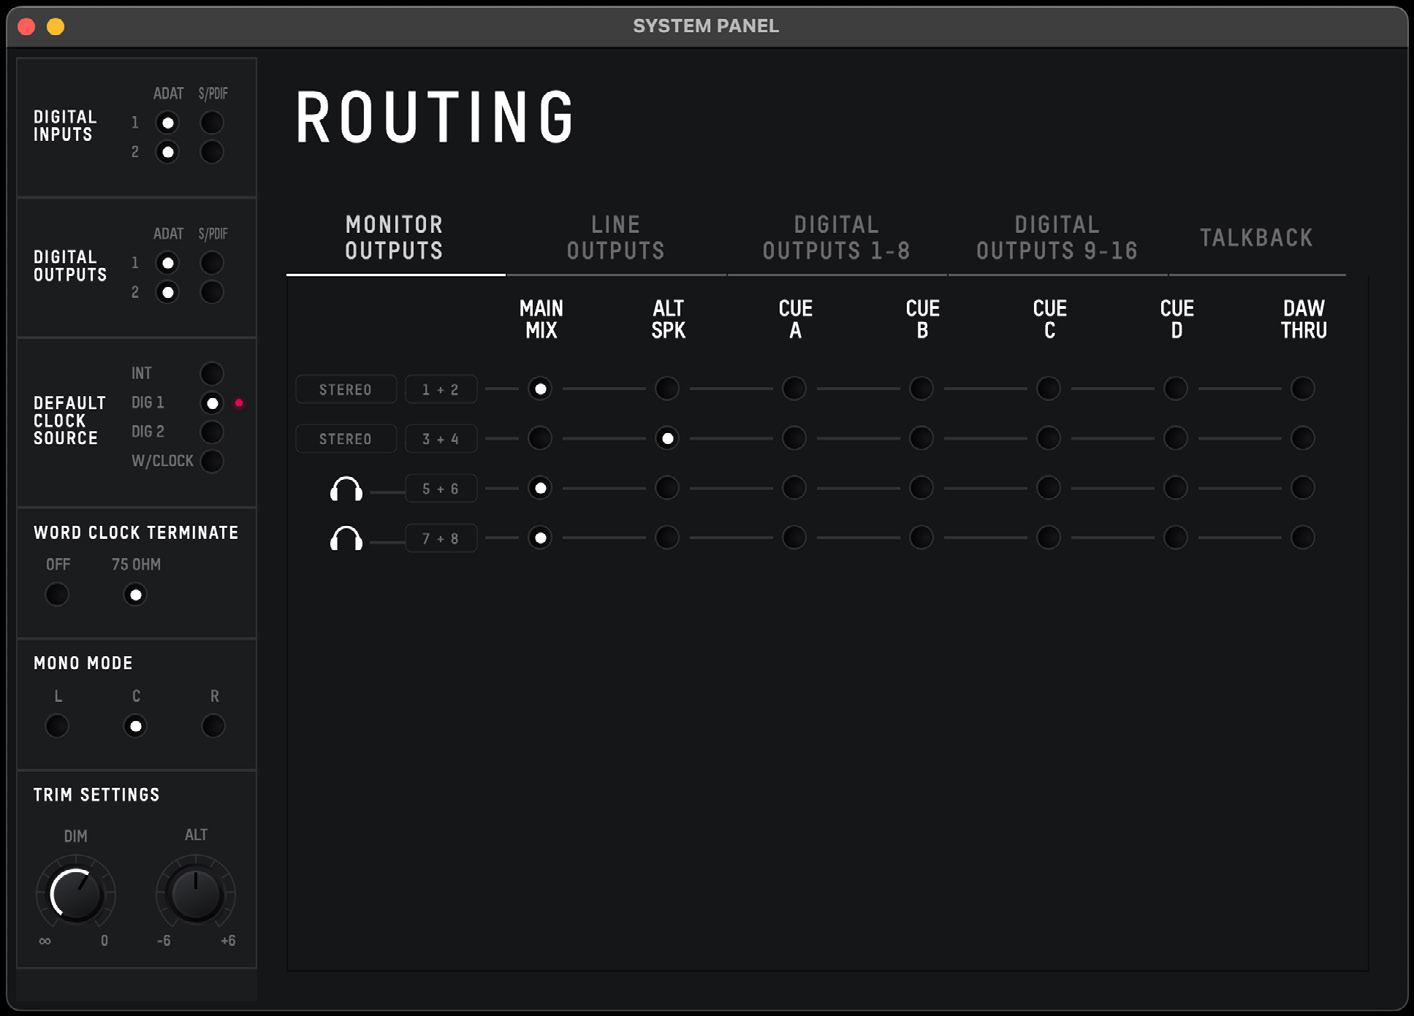The width and height of the screenshot is (1414, 1016).
Task: Turn Word Clock Terminate OFF
Action: (x=57, y=595)
